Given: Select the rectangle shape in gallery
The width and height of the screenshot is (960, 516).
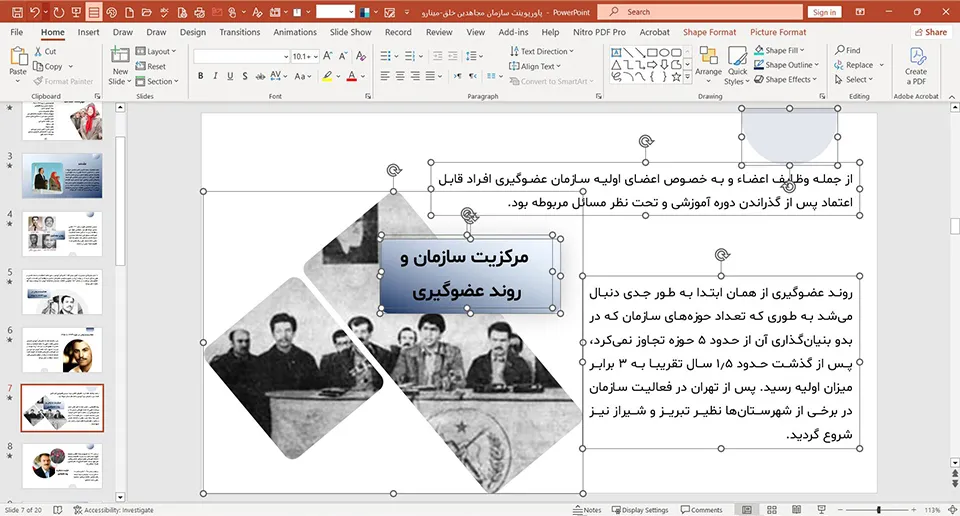Looking at the screenshot, I should pos(652,53).
